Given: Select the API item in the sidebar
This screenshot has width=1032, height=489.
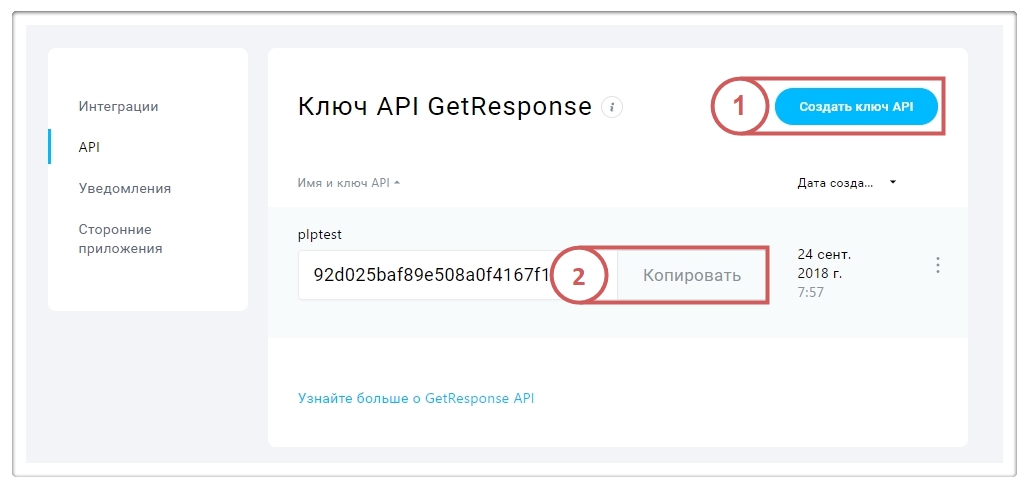Looking at the screenshot, I should tap(89, 147).
